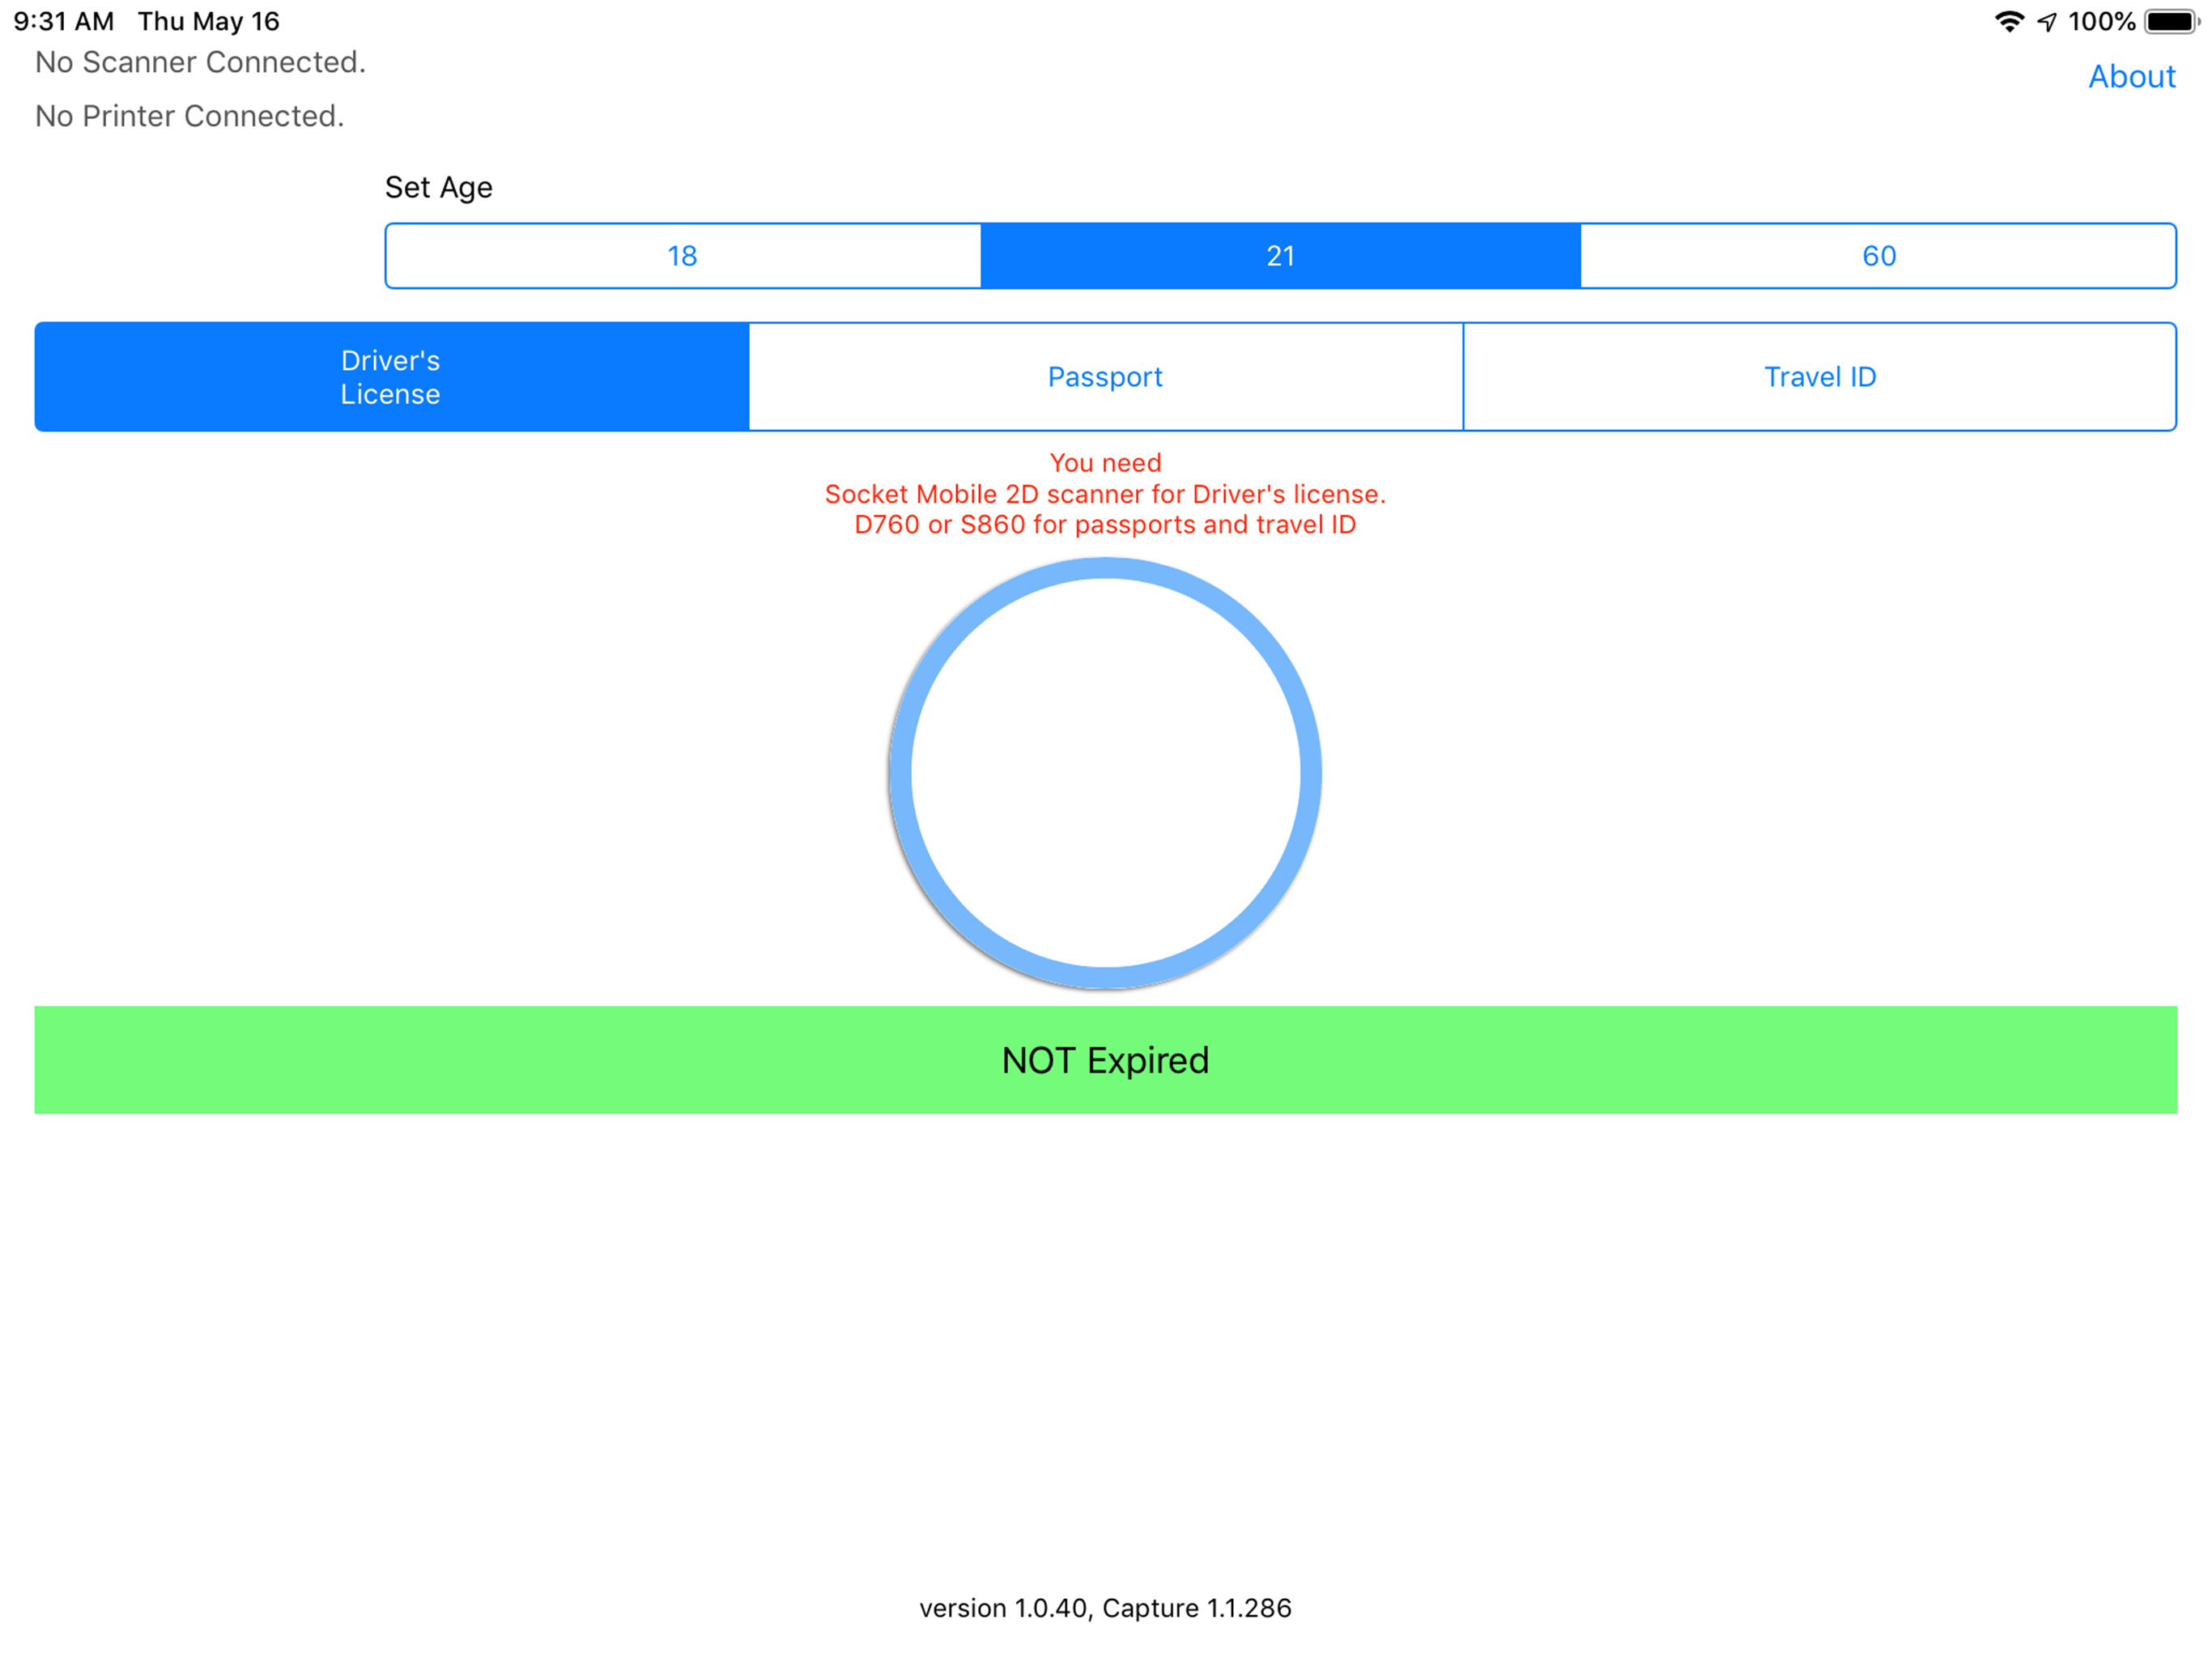Select age 21 segment
This screenshot has width=2212, height=1658.
pyautogui.click(x=1280, y=256)
